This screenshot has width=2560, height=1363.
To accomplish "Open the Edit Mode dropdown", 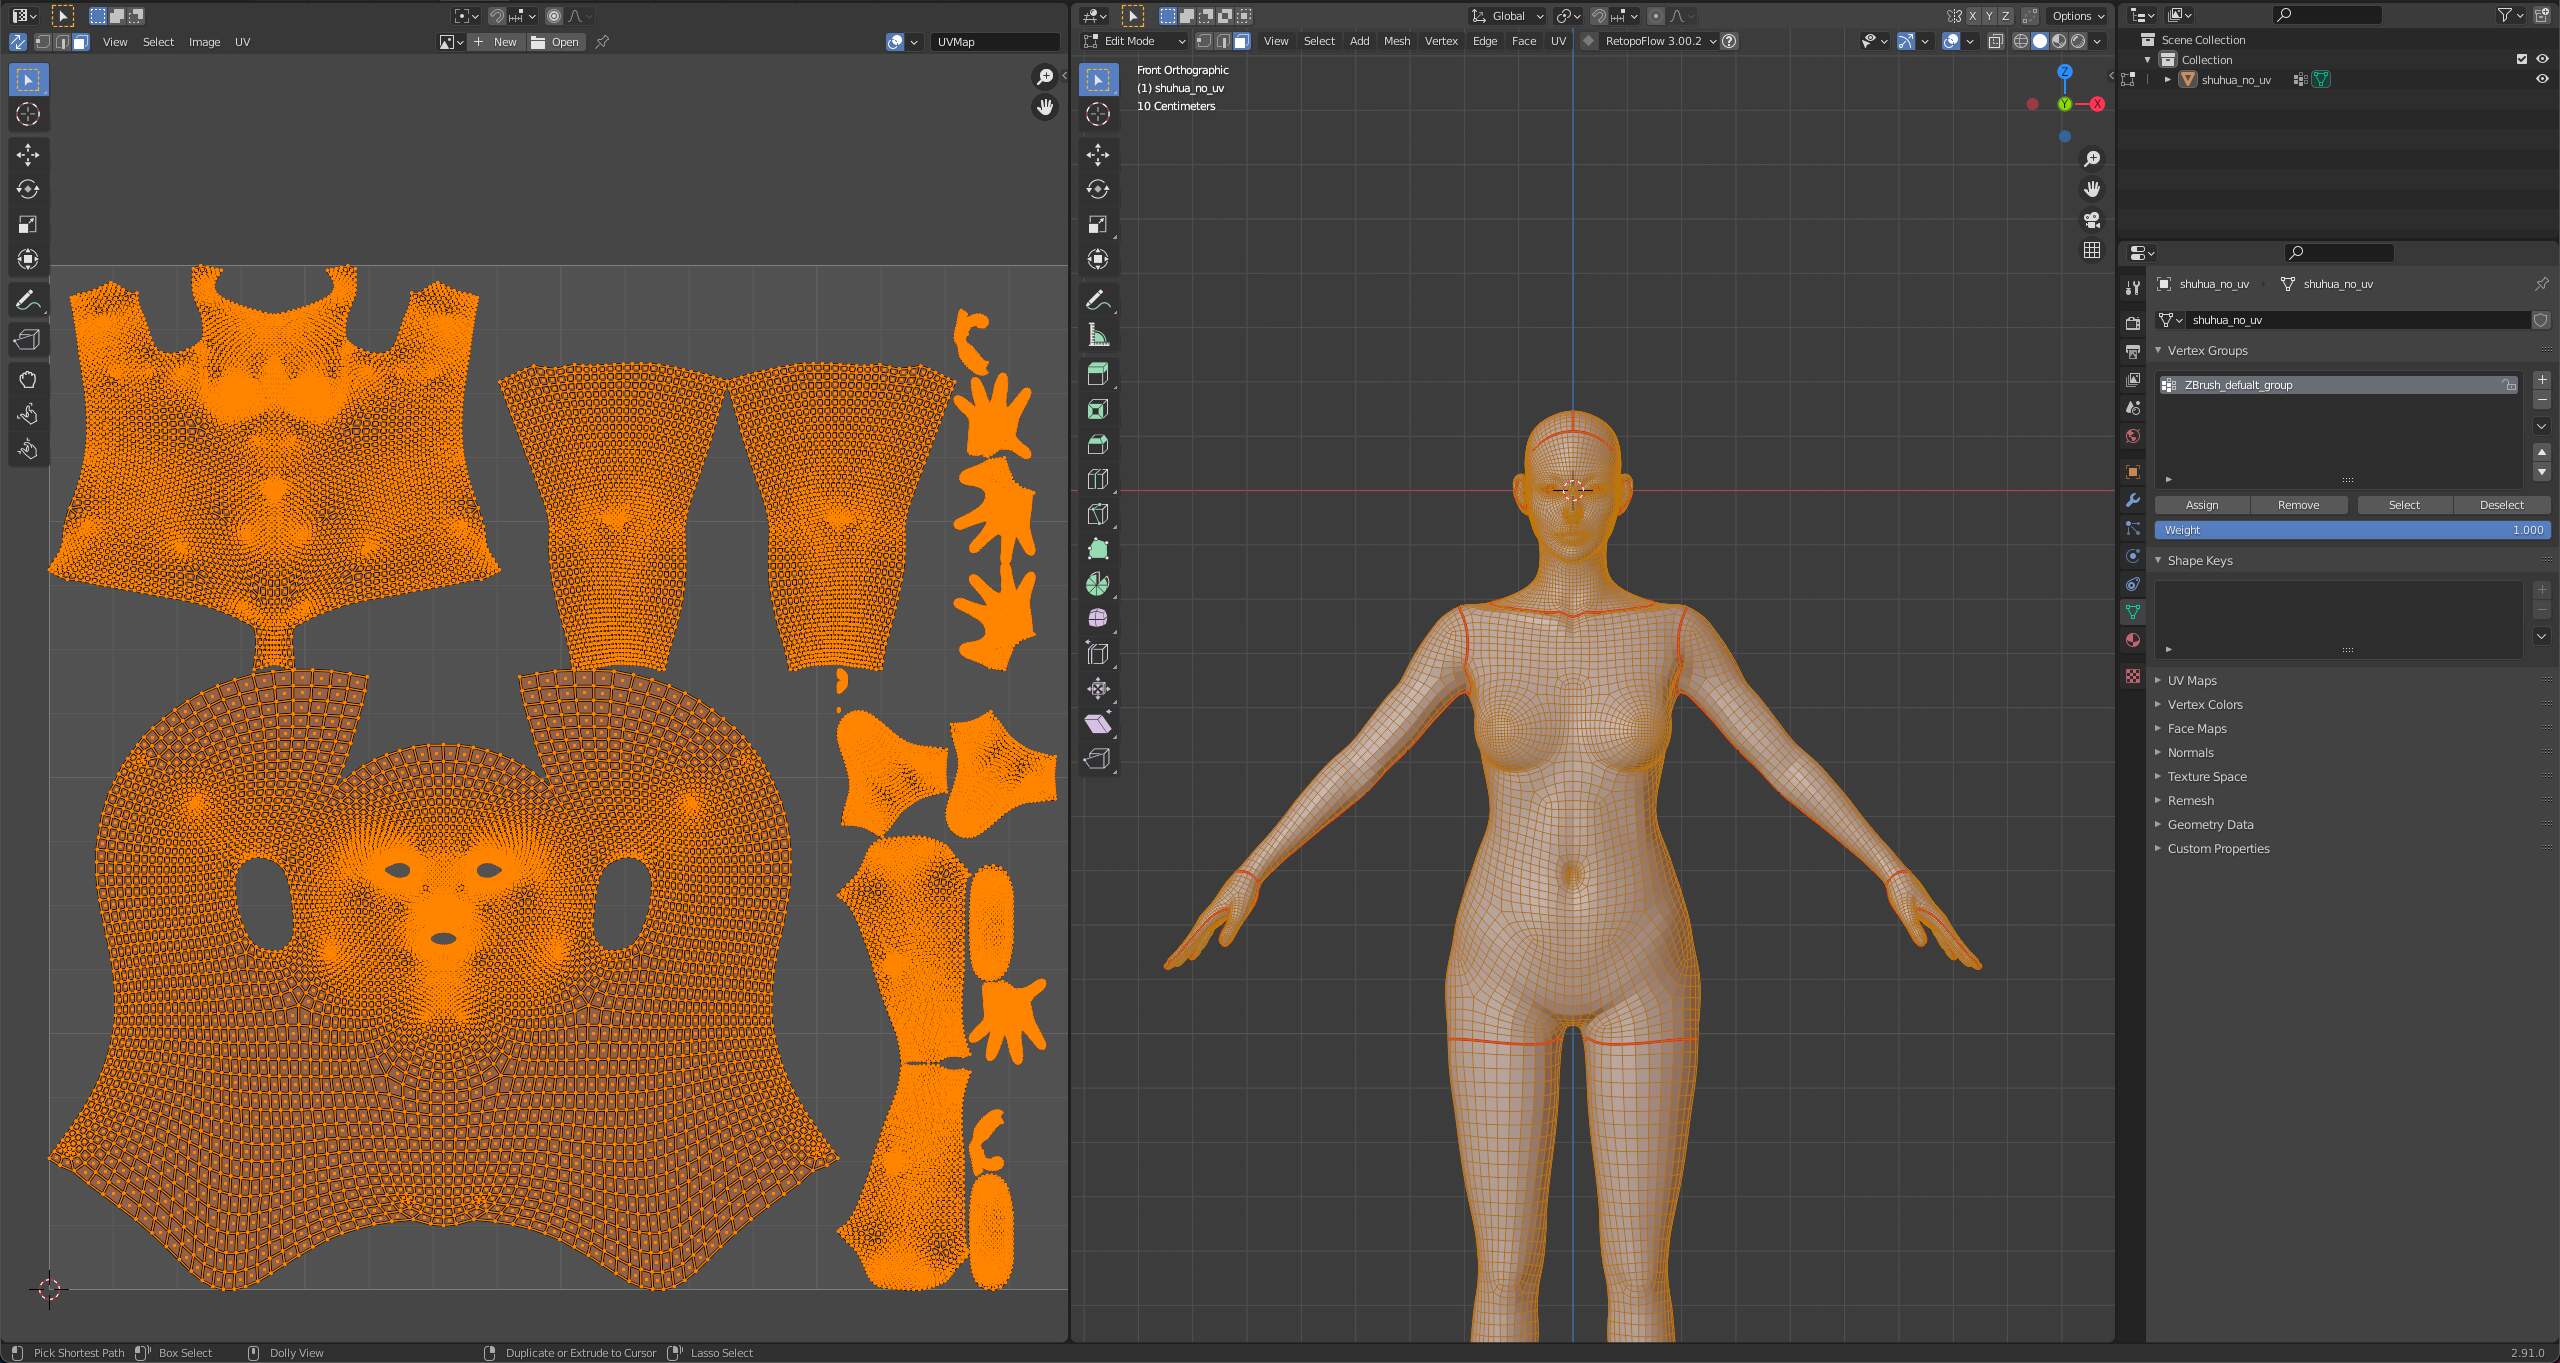I will tap(1134, 41).
